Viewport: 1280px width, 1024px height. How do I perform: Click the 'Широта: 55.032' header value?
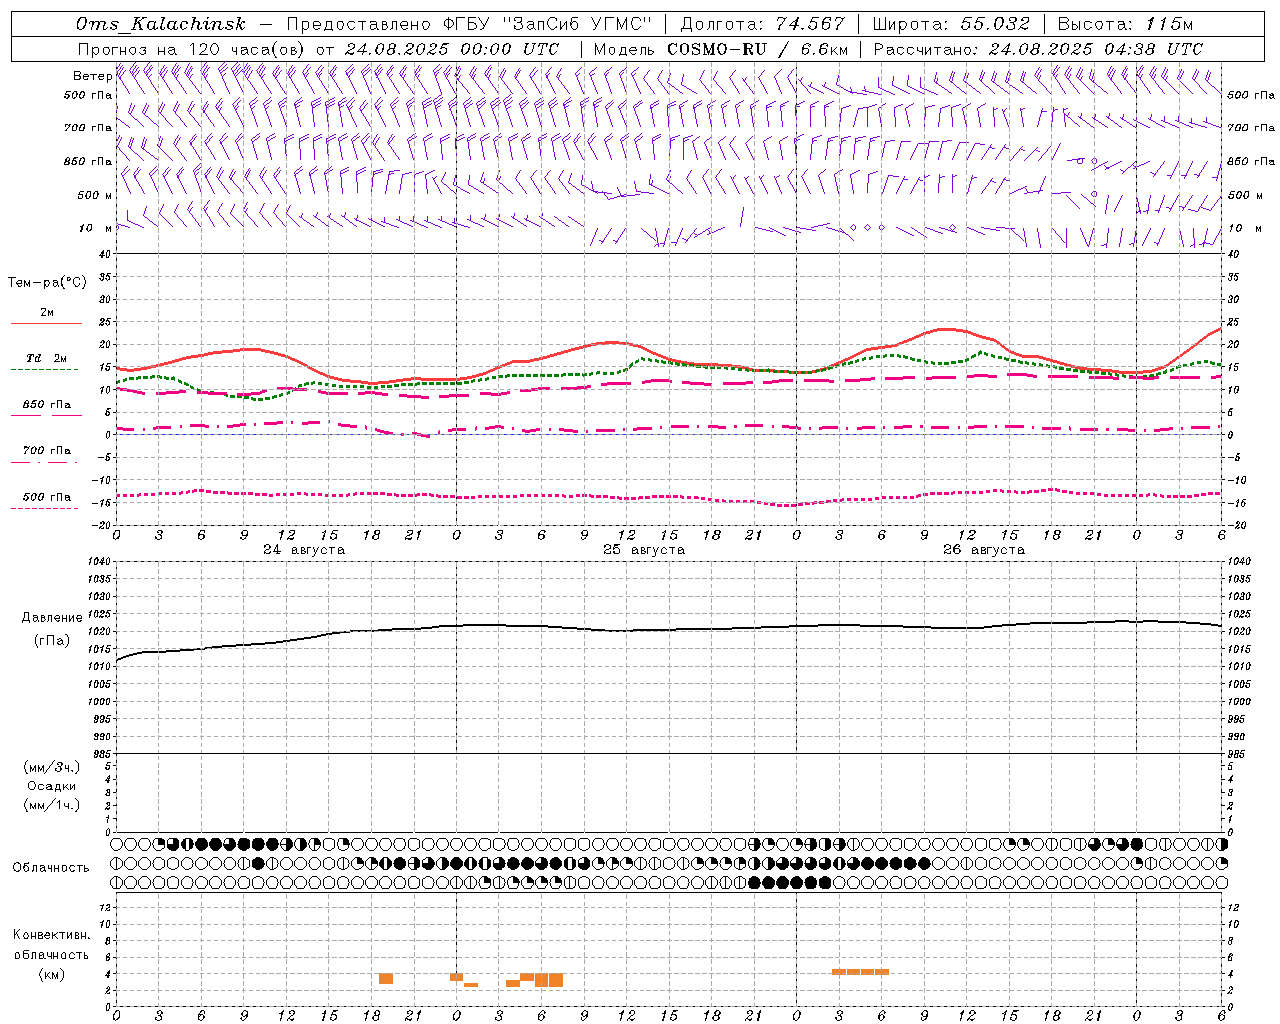[951, 24]
